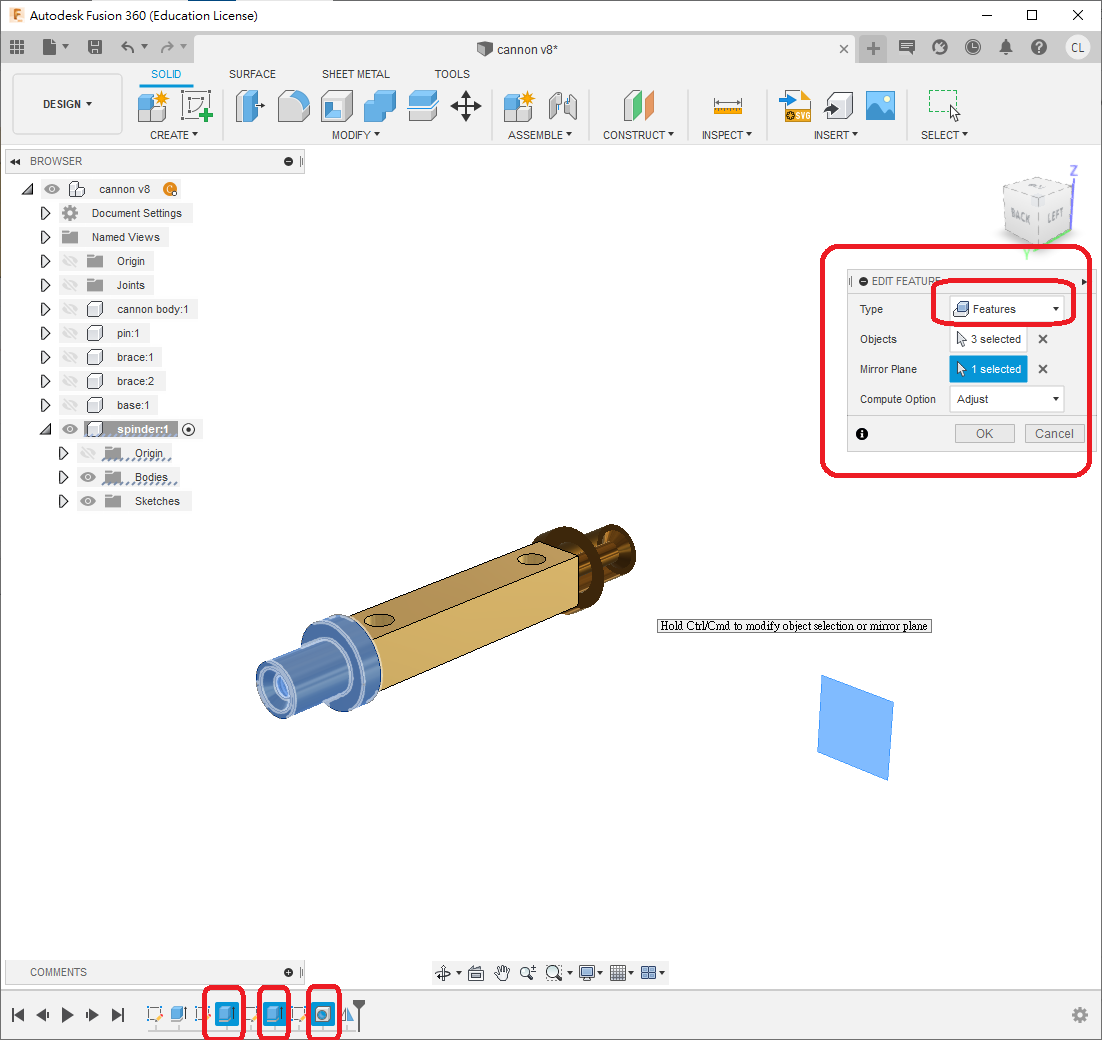Clear the Mirror Plane selection
The image size is (1102, 1040).
click(x=1042, y=369)
